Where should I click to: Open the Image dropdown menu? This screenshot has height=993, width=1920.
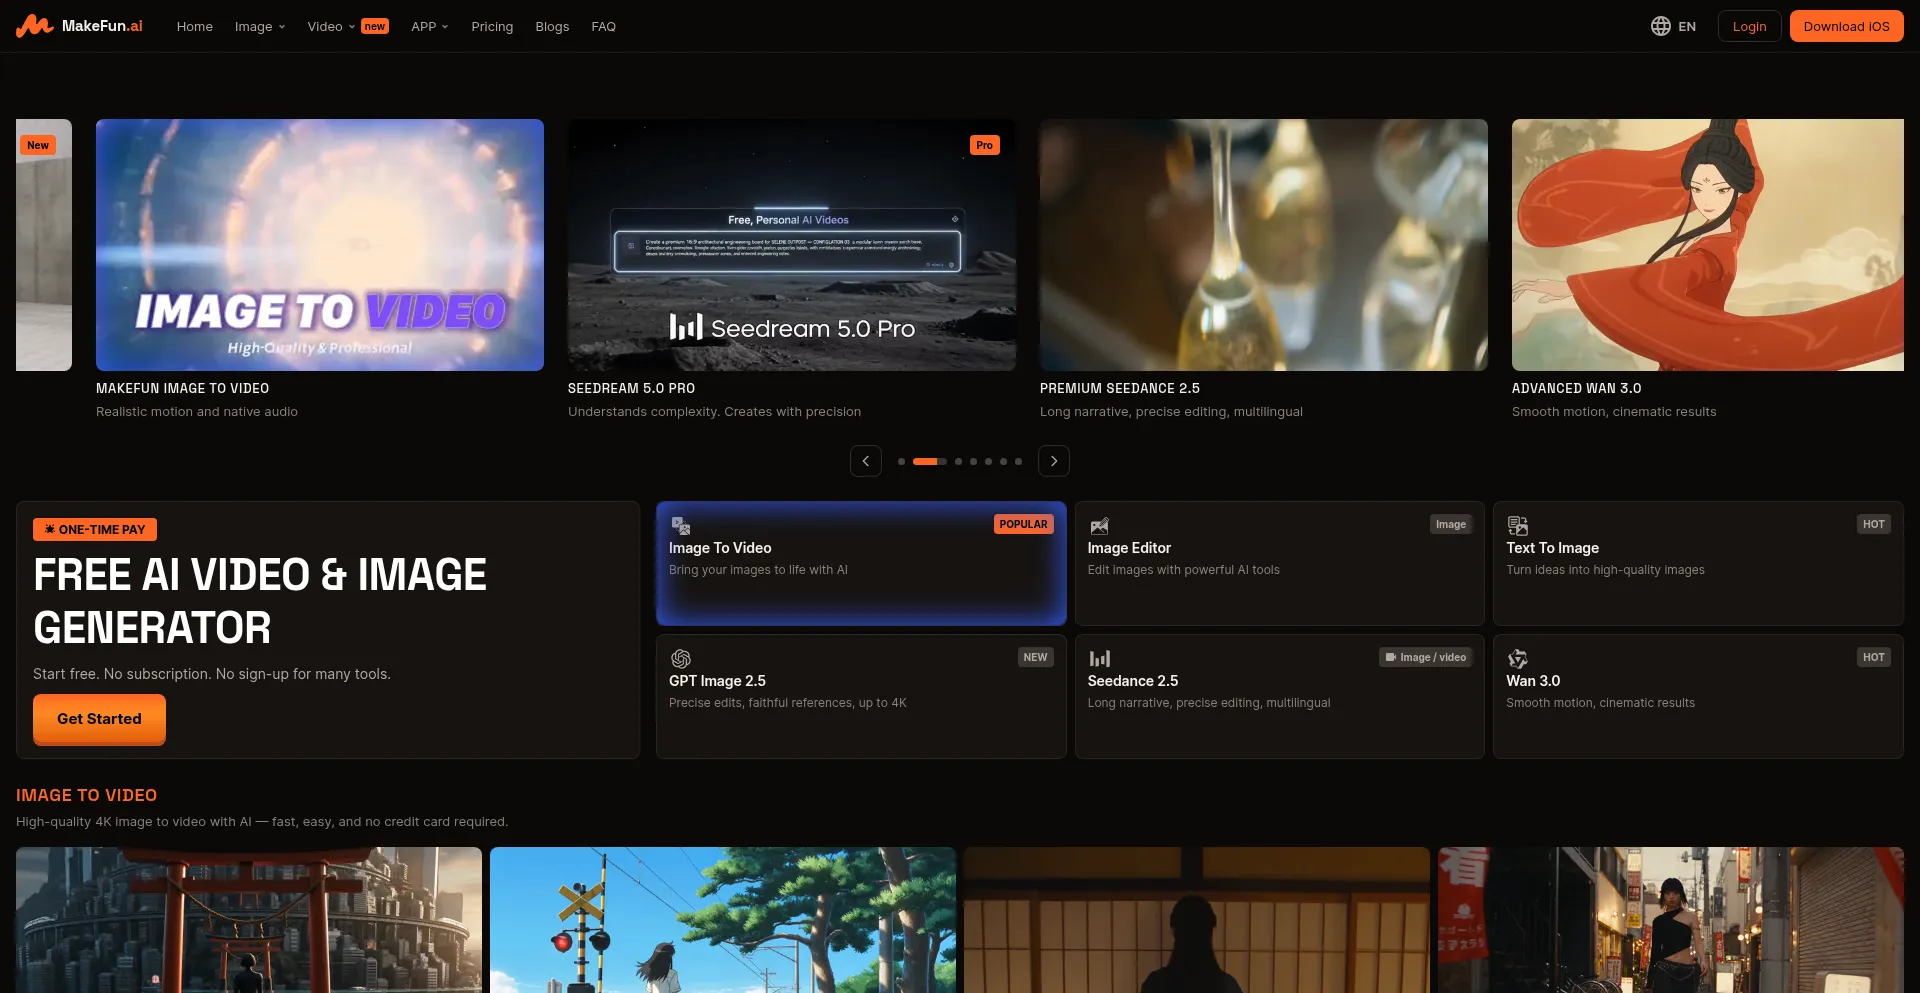pyautogui.click(x=260, y=27)
